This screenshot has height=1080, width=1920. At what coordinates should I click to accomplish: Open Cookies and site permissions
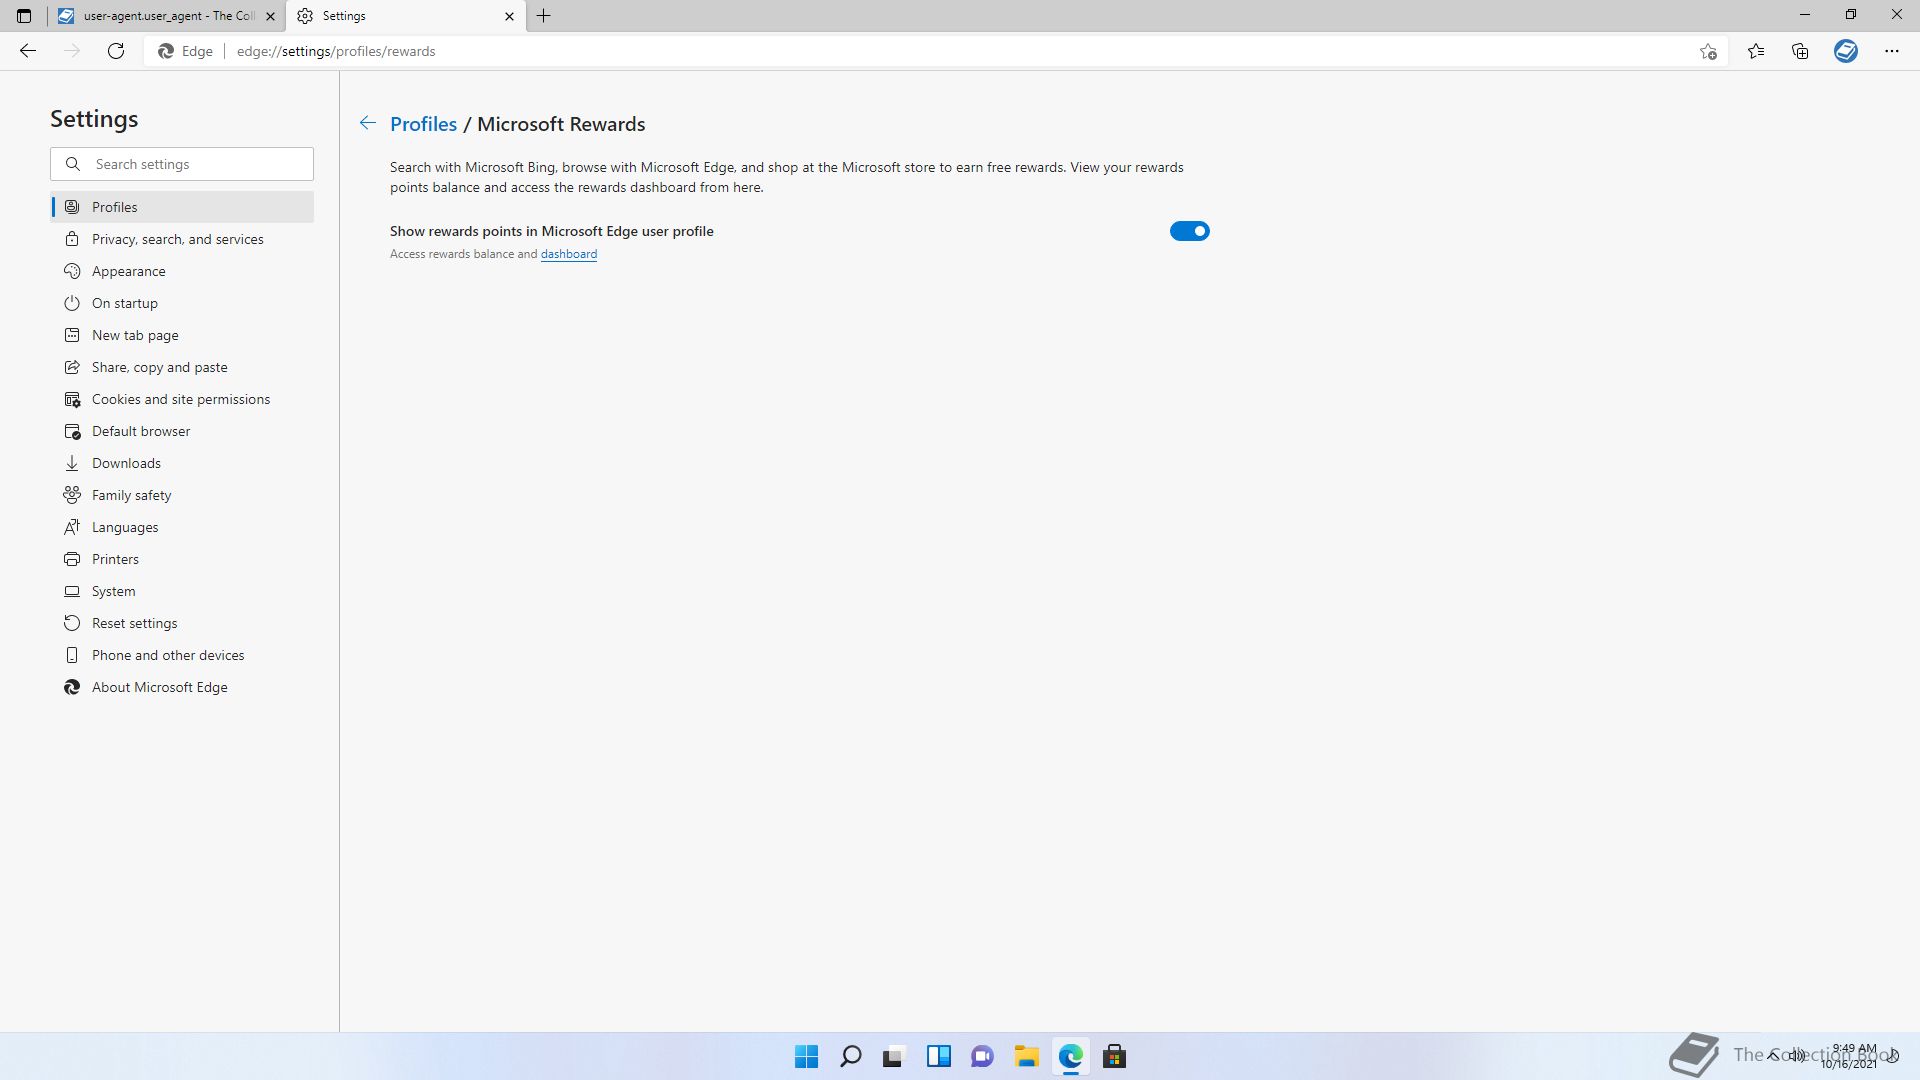coord(182,399)
